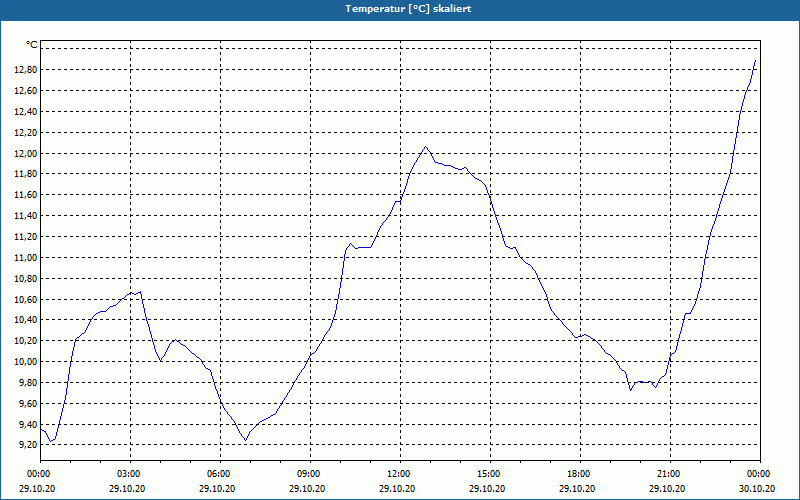Image resolution: width=800 pixels, height=500 pixels.
Task: Select the 9,40 y-axis value
Action: pyautogui.click(x=29, y=424)
